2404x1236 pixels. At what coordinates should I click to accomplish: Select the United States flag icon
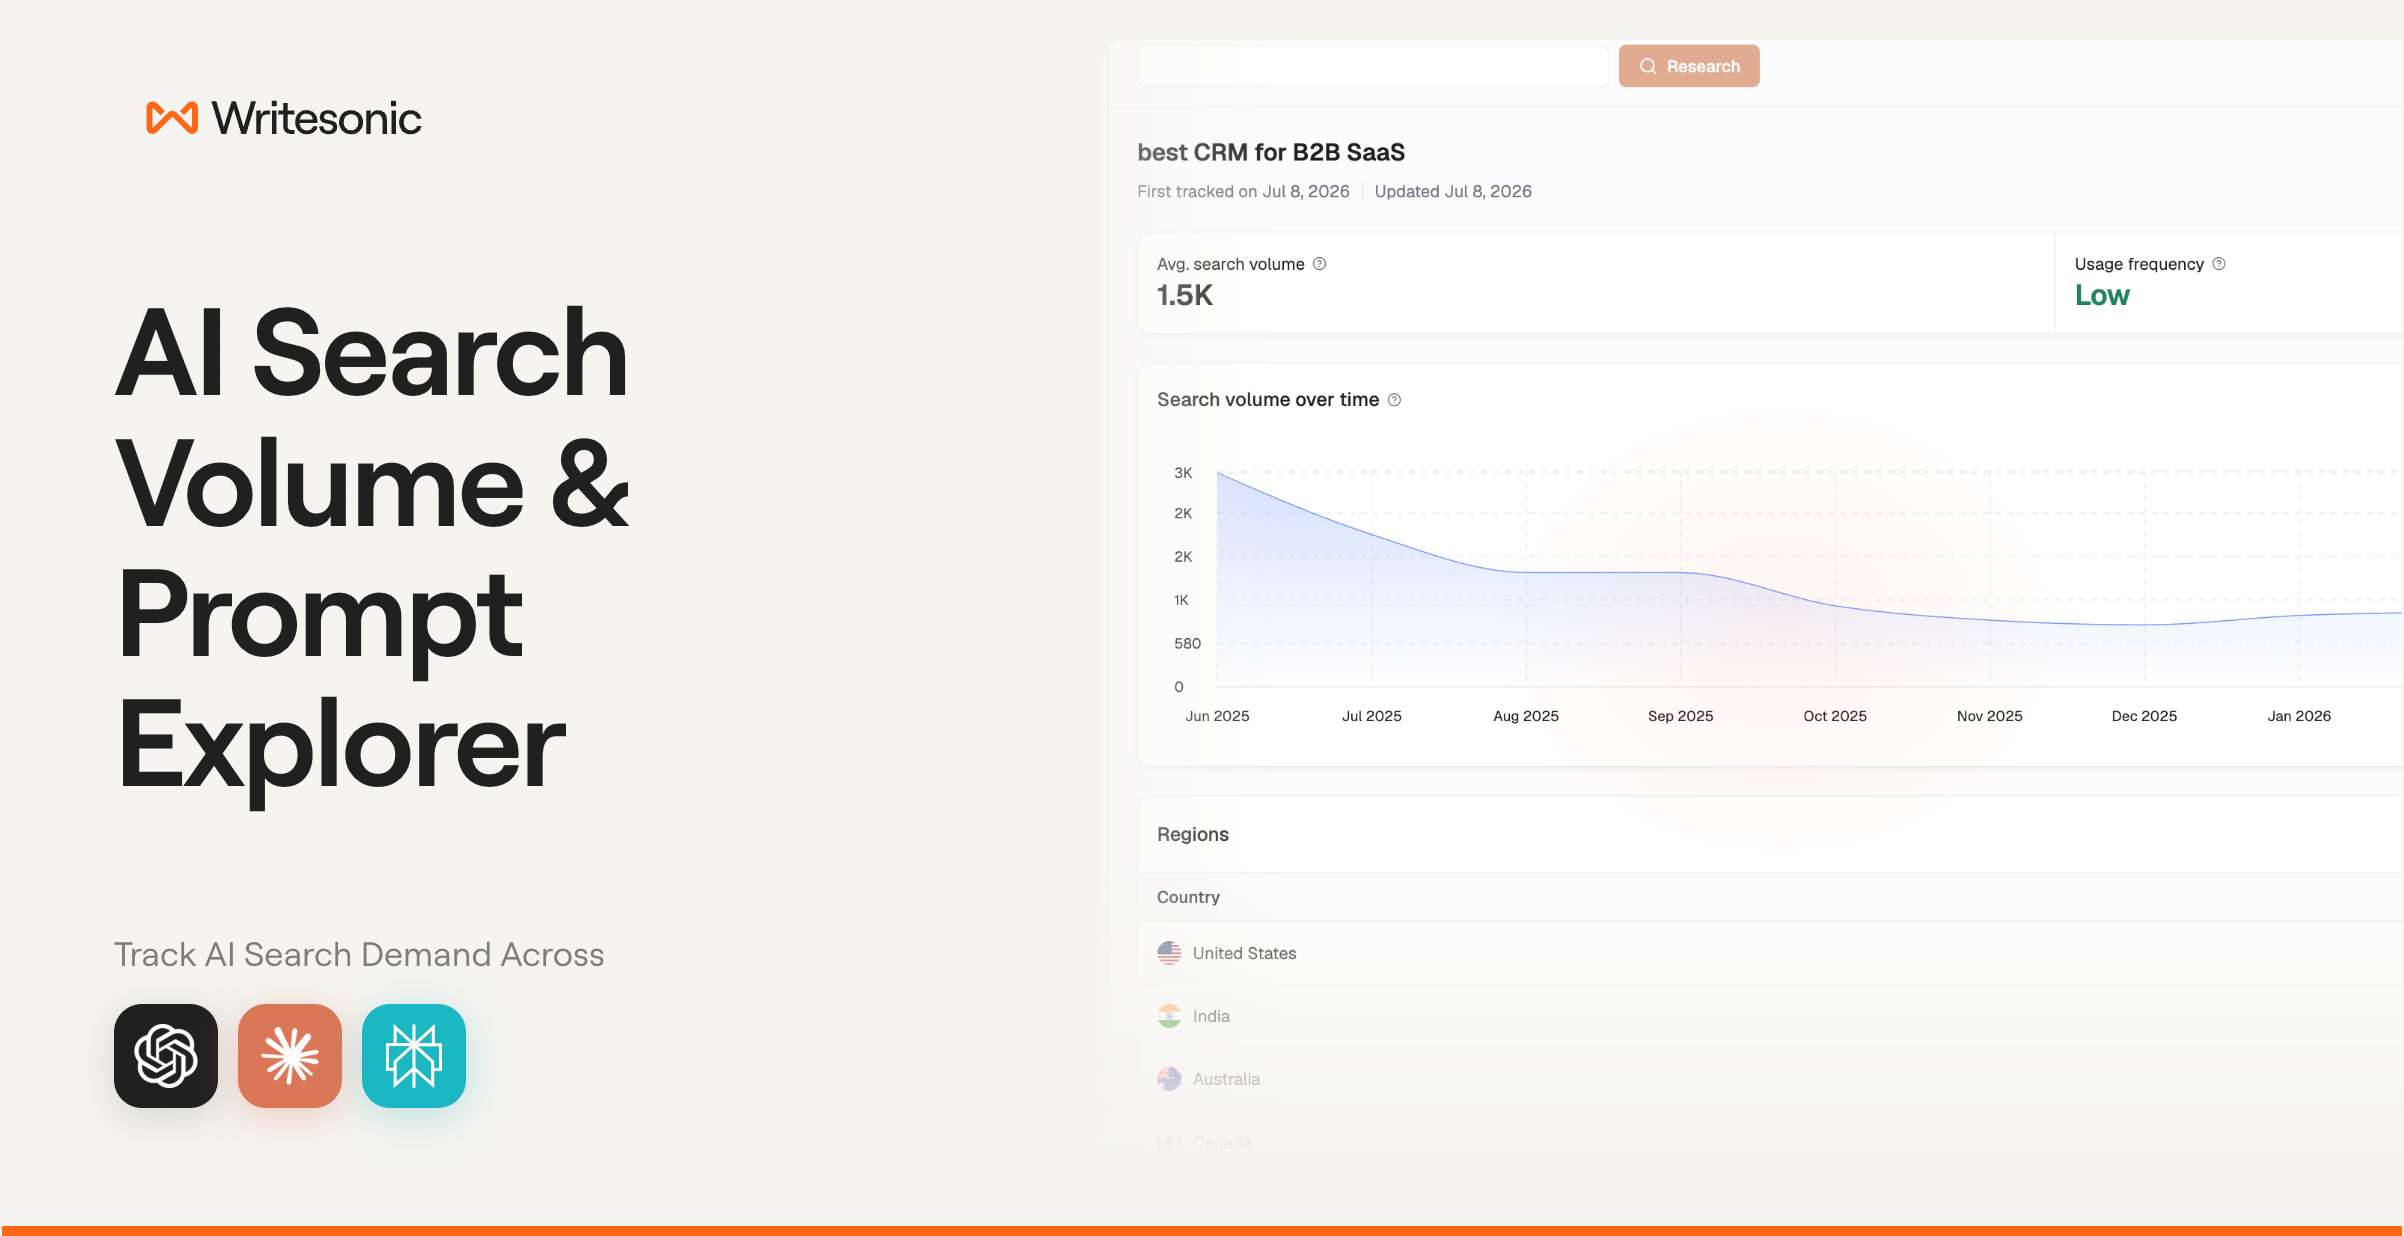click(1169, 953)
